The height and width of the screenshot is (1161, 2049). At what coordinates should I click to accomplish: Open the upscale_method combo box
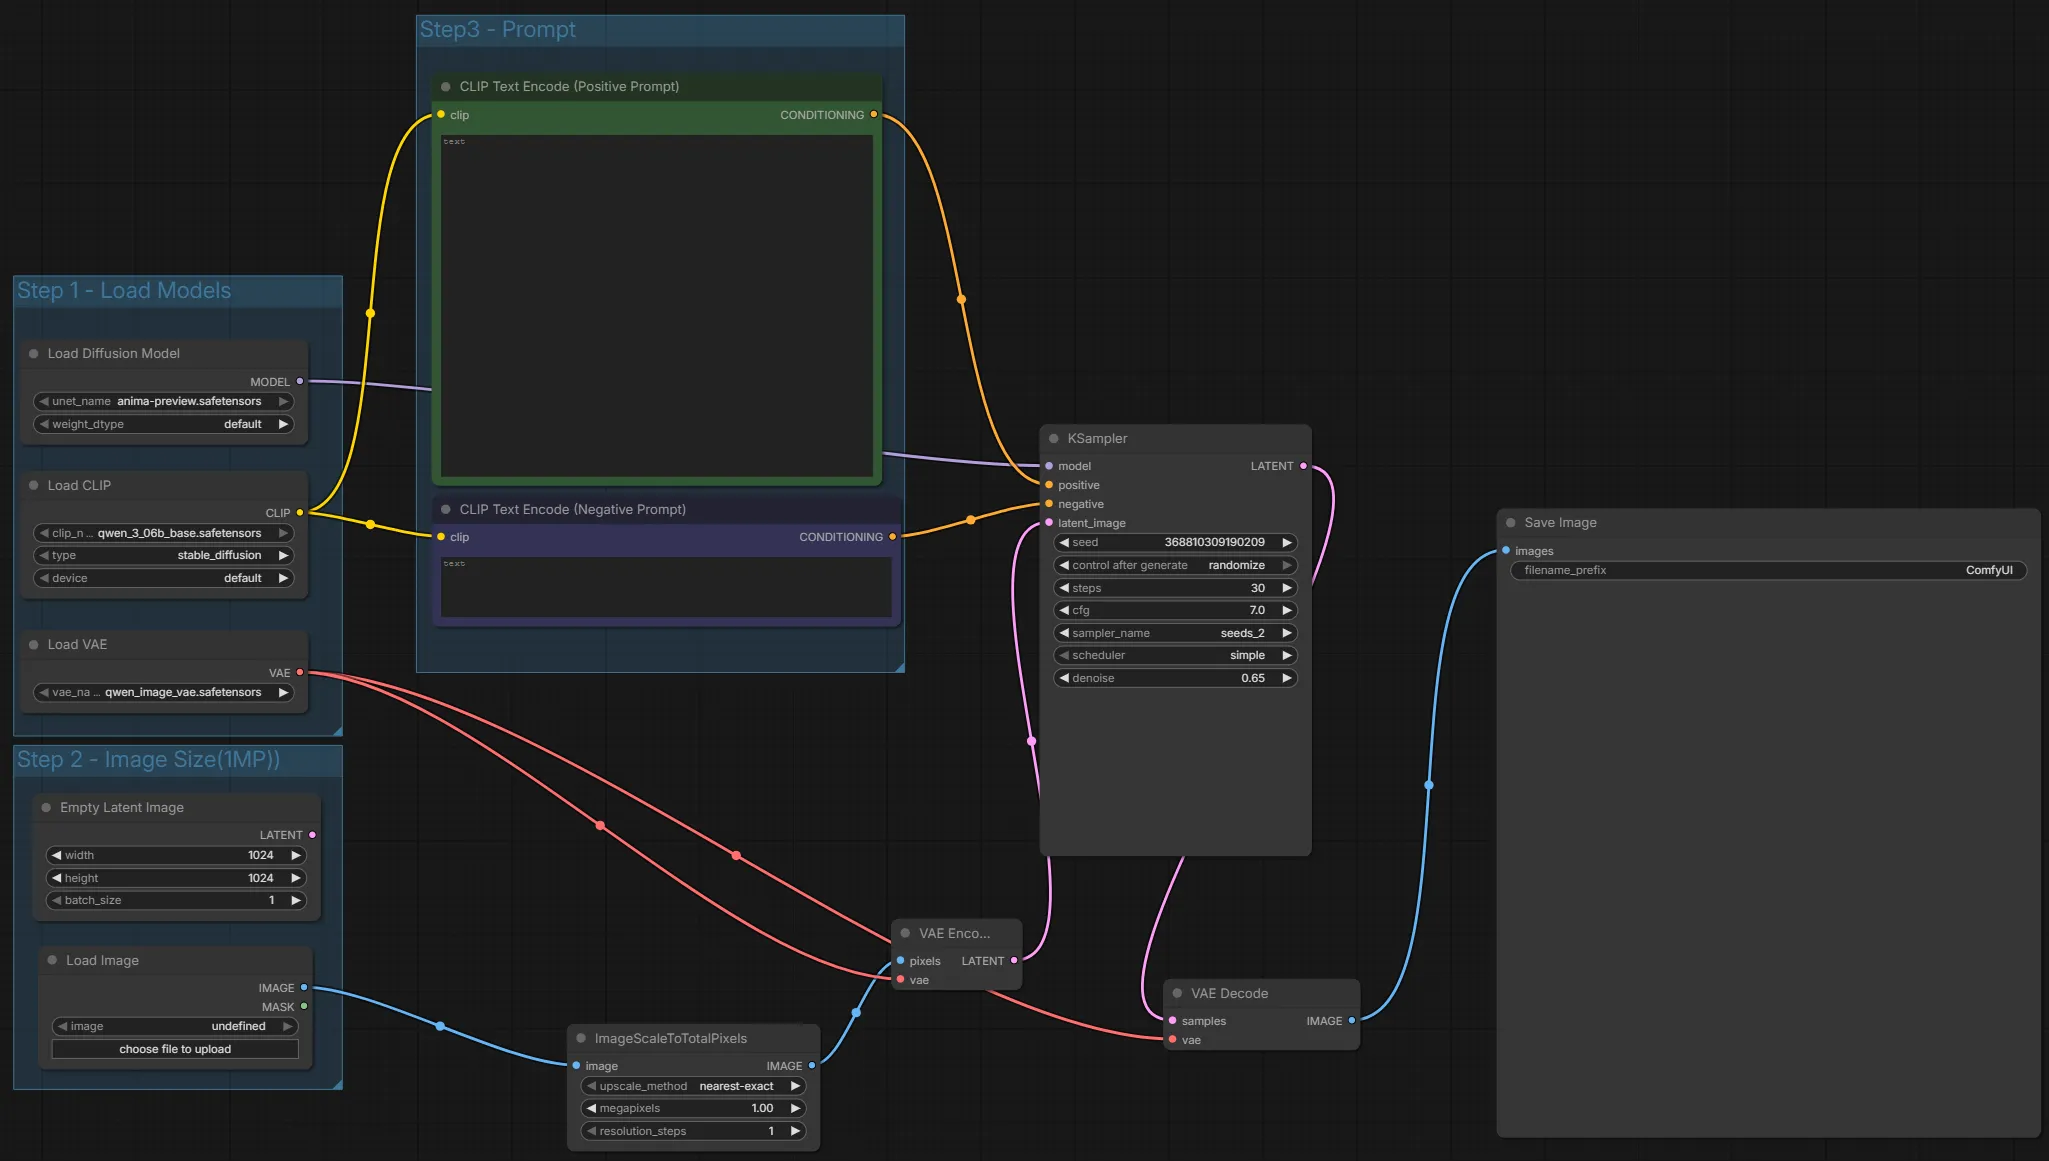tap(693, 1086)
